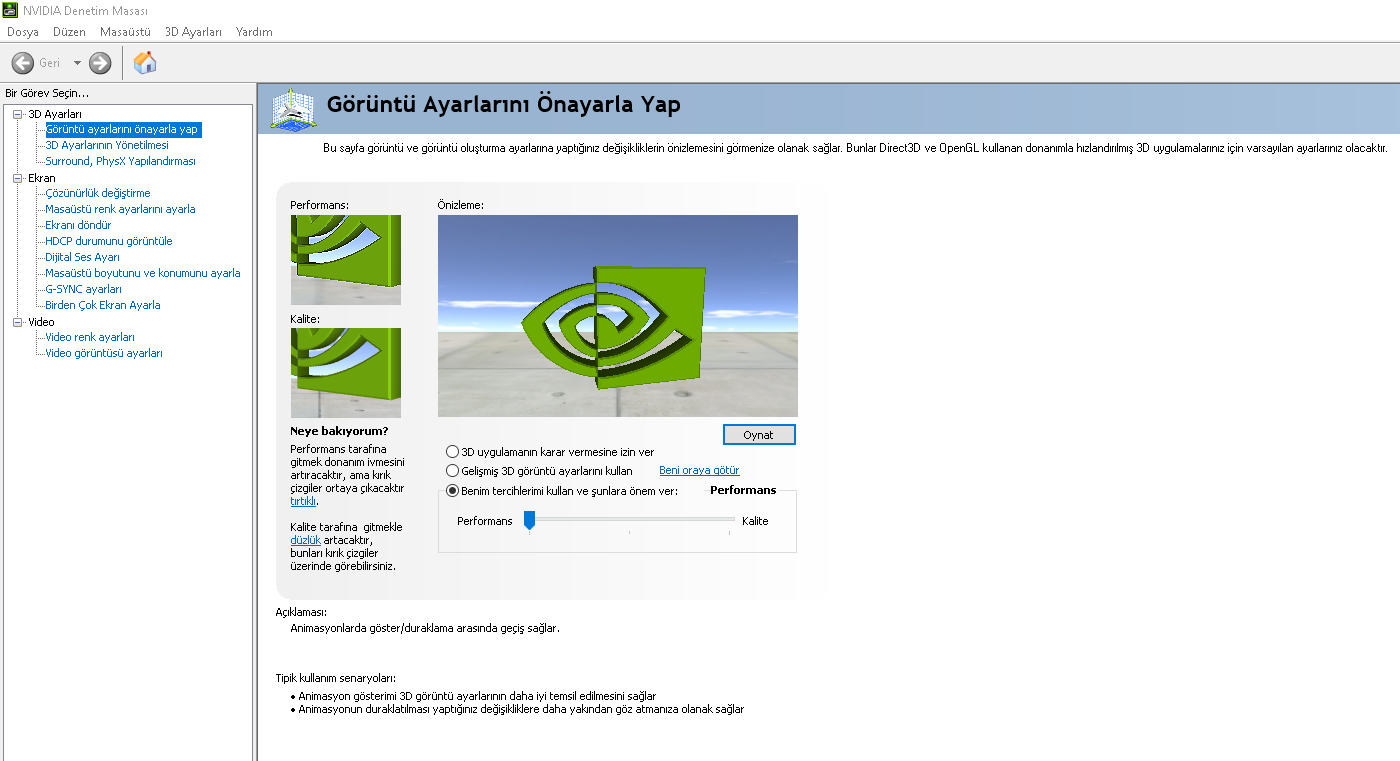Open 'Video renk ayarları' page

point(90,337)
